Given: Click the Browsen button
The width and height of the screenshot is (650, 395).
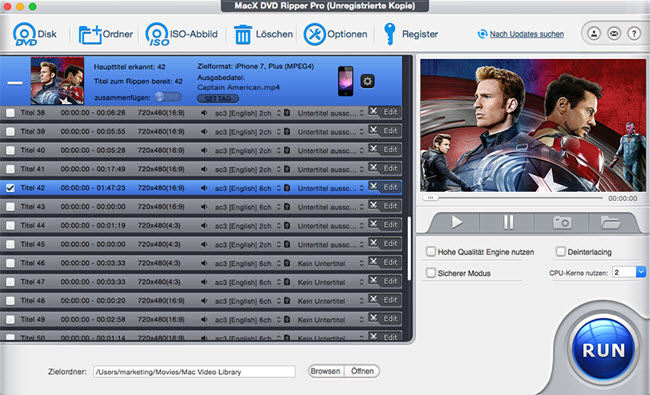Looking at the screenshot, I should [x=325, y=371].
